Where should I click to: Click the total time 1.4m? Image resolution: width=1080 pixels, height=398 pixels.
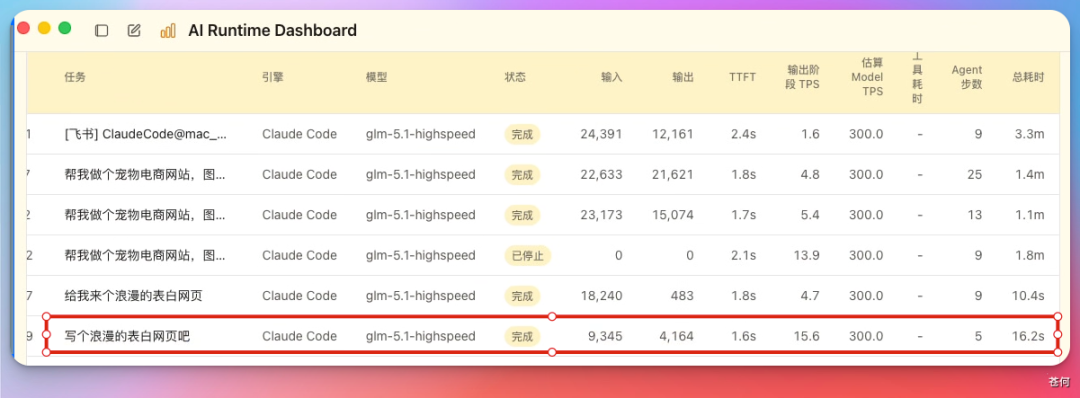(1029, 175)
